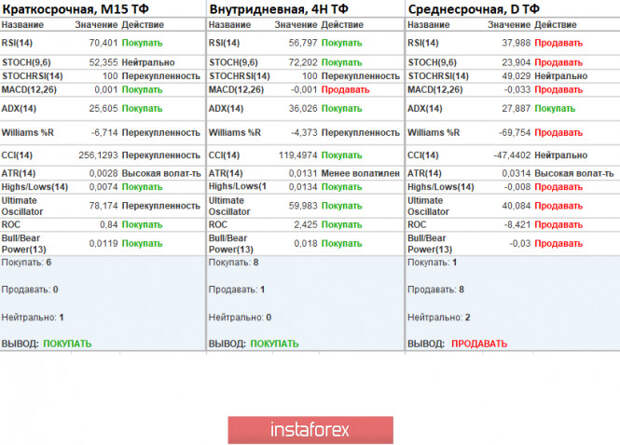Select the RSI value 37,988
Viewport: 620px width, 445px height.
pos(516,43)
